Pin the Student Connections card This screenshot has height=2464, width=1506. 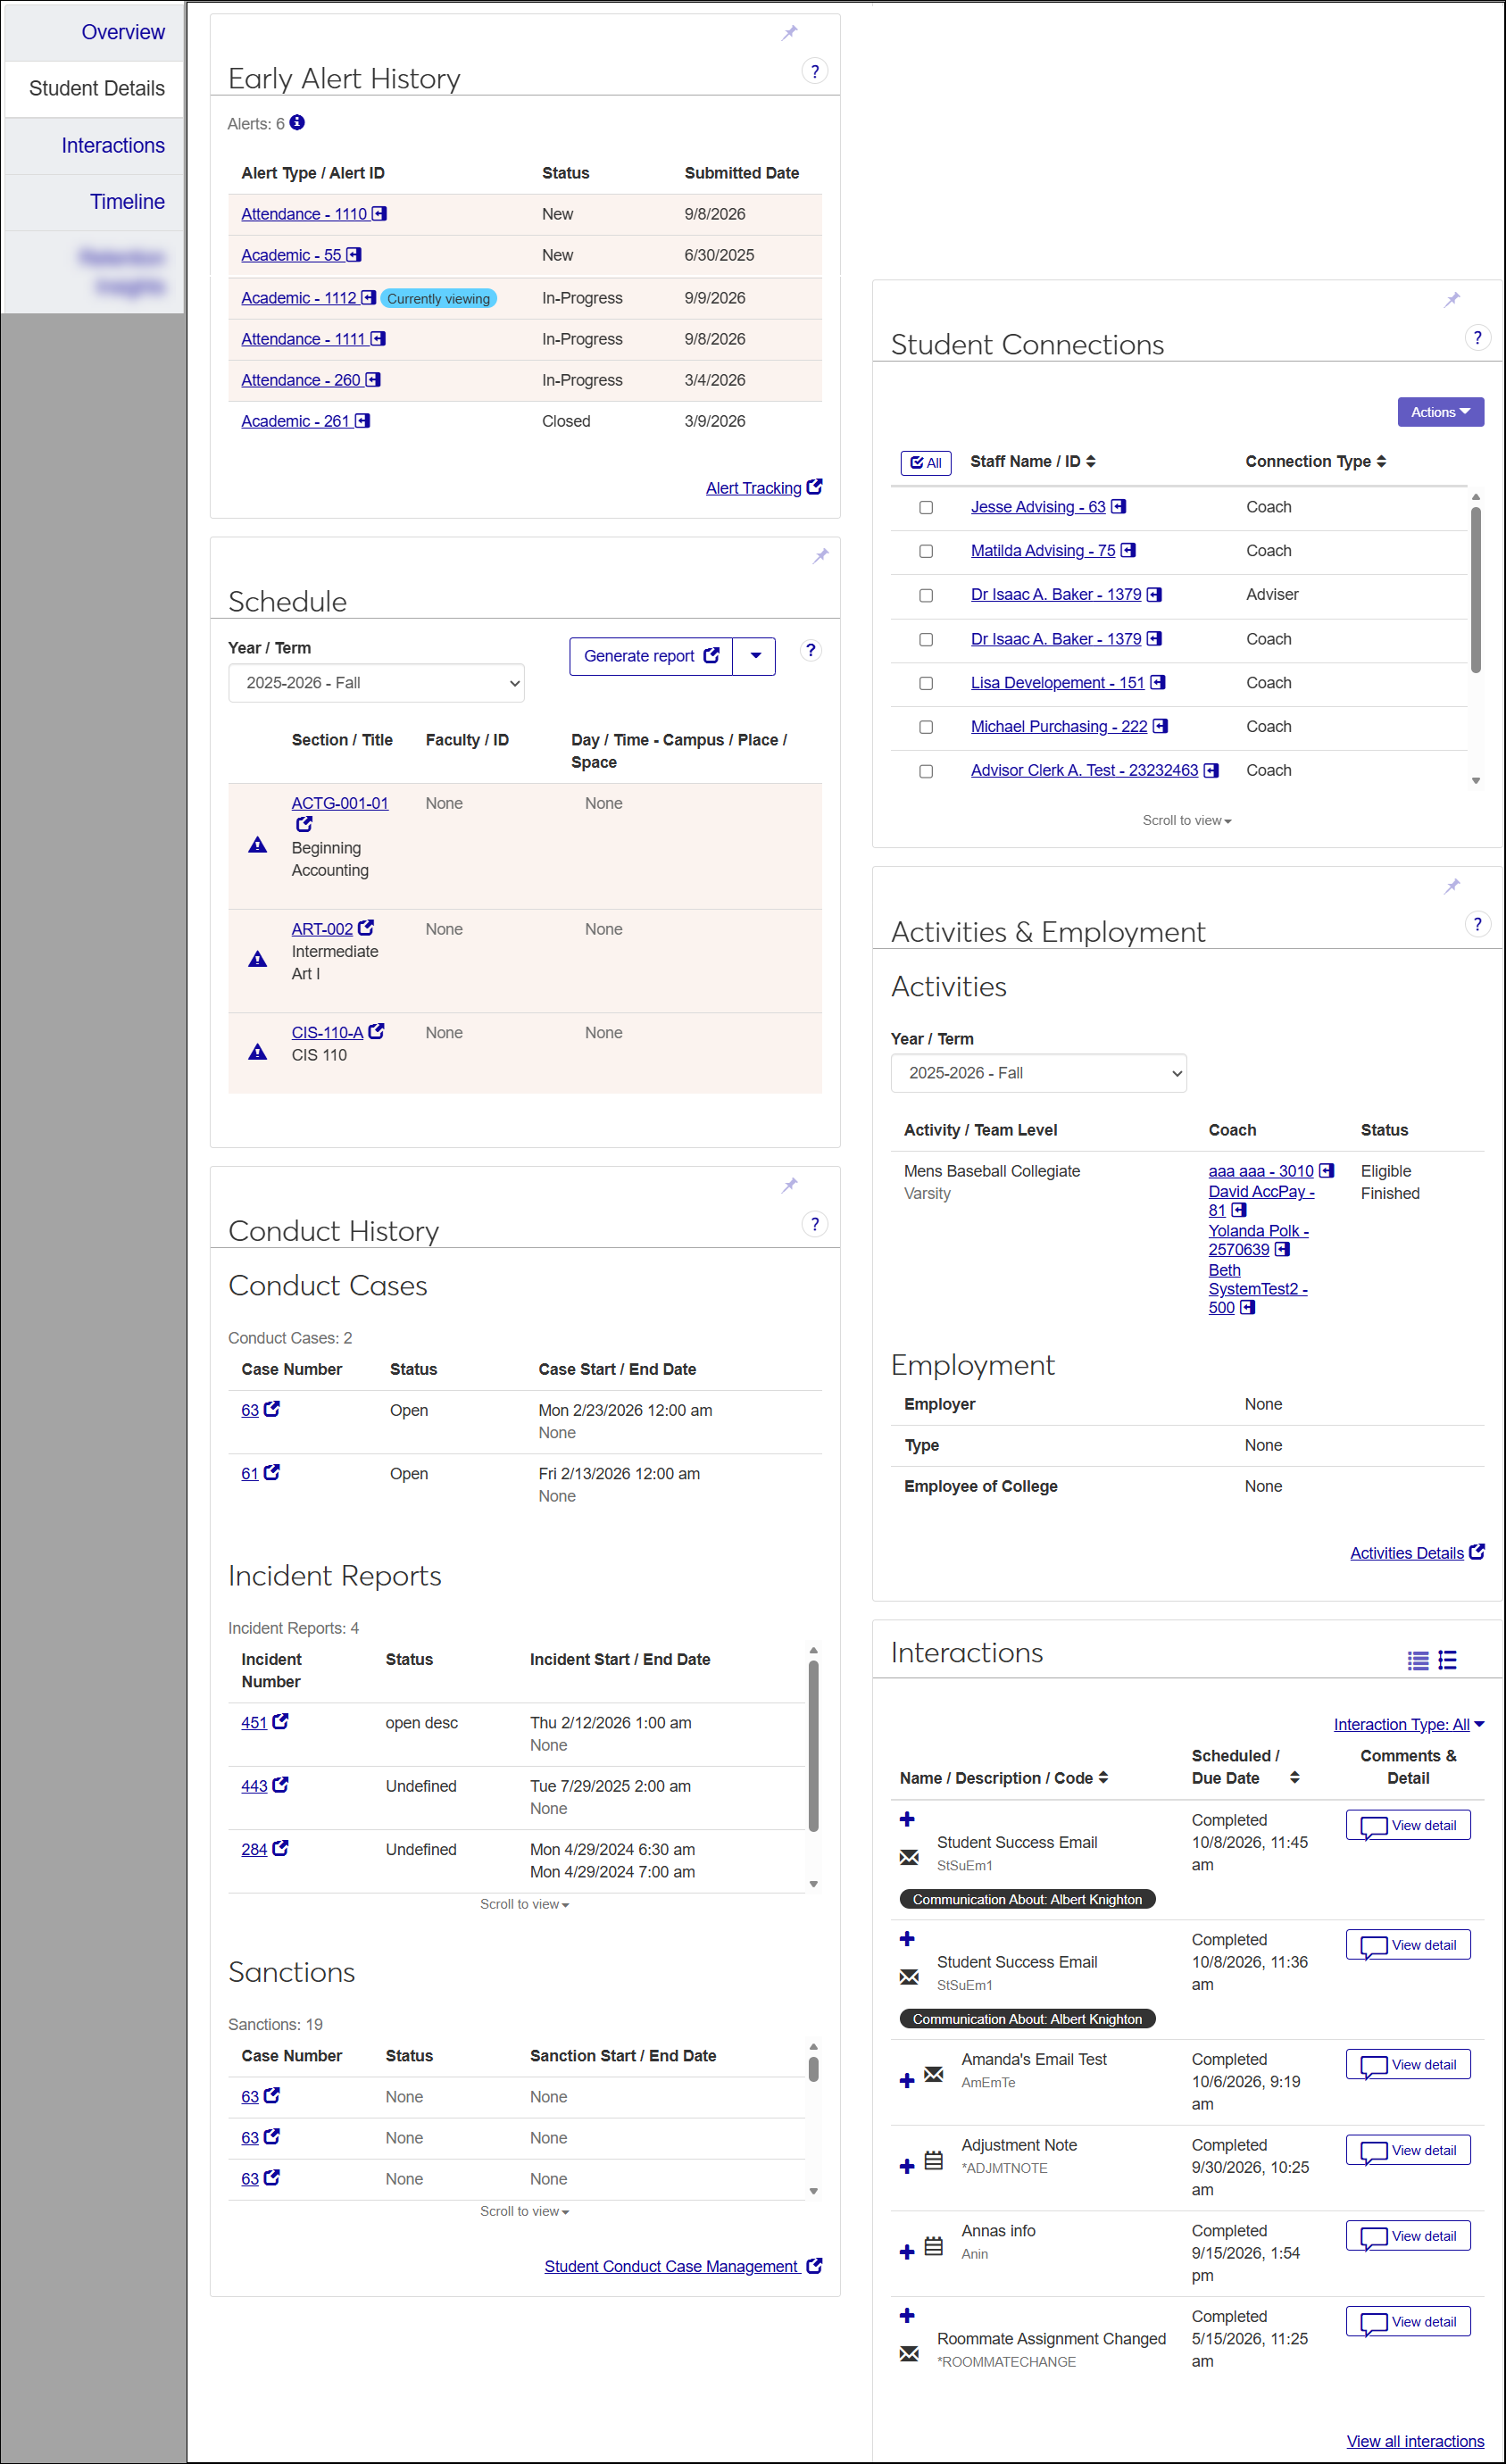(x=1452, y=300)
